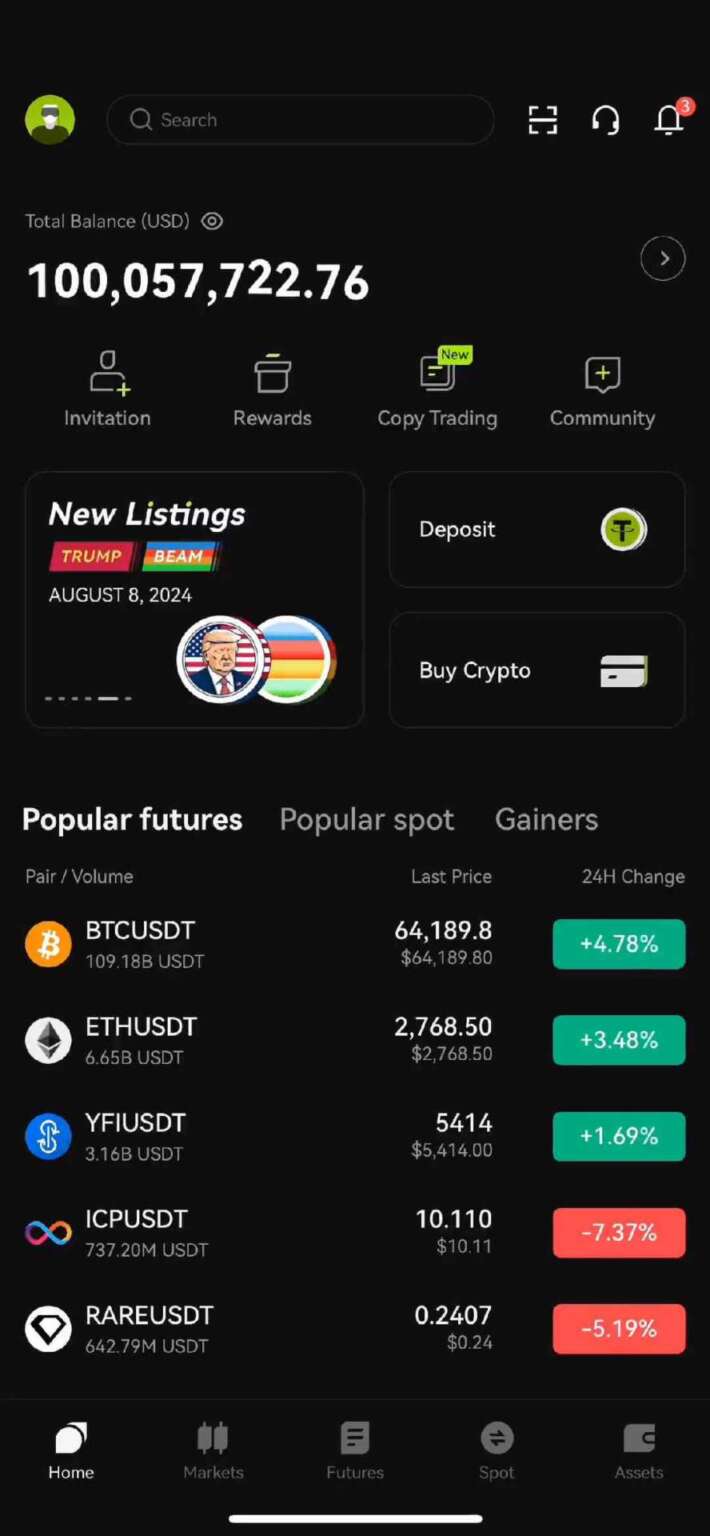Screen dimensions: 710x1536
Task: Tap the profile avatar picture
Action: (x=49, y=119)
